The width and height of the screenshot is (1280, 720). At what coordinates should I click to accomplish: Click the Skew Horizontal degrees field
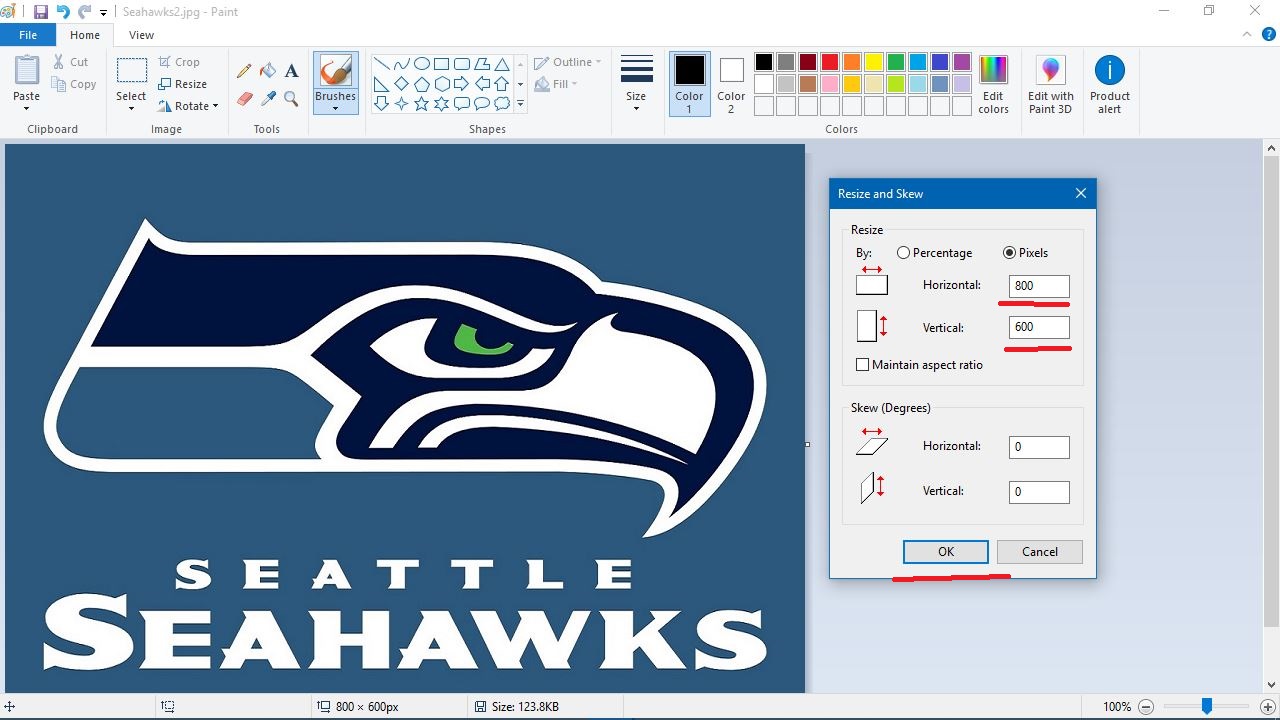1039,447
